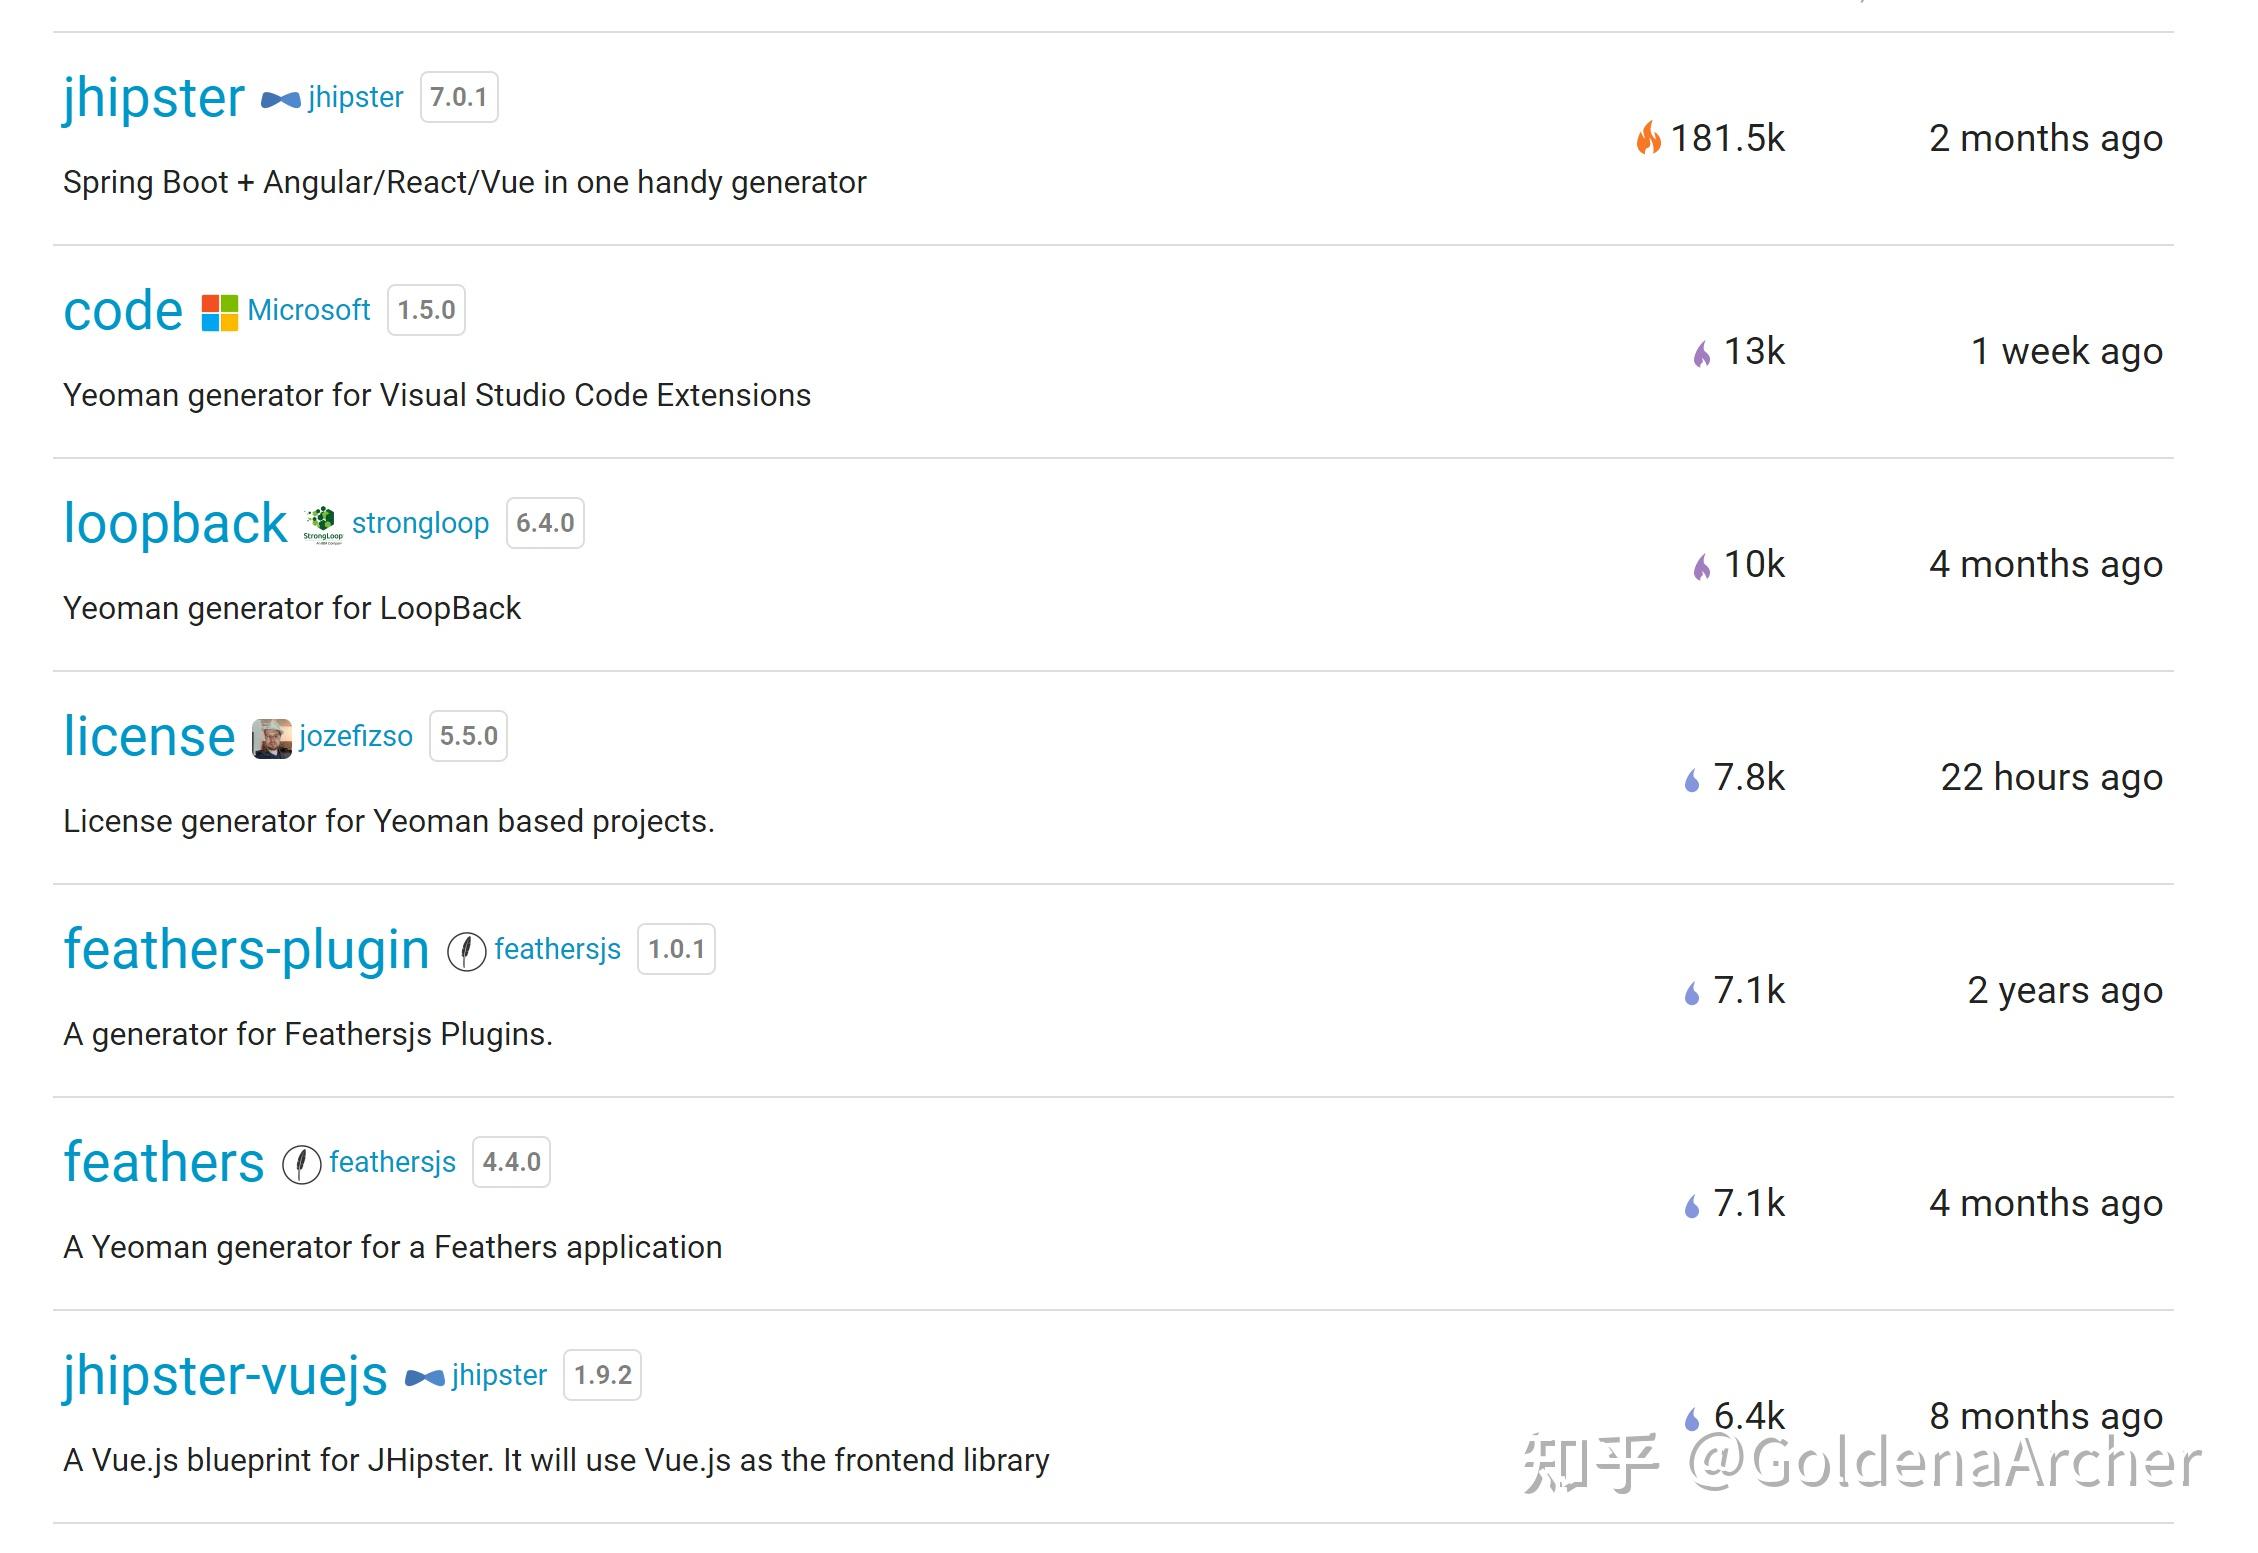Open the license generator page
This screenshot has width=2258, height=1553.
click(148, 735)
